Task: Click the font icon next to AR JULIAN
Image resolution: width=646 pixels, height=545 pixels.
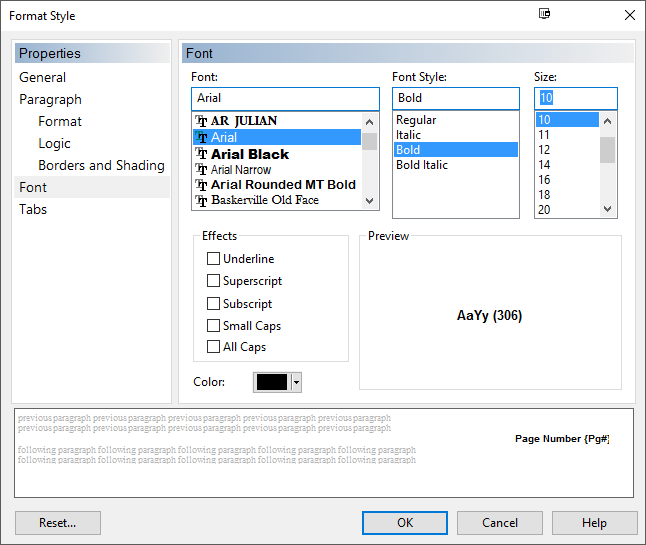Action: (x=202, y=121)
